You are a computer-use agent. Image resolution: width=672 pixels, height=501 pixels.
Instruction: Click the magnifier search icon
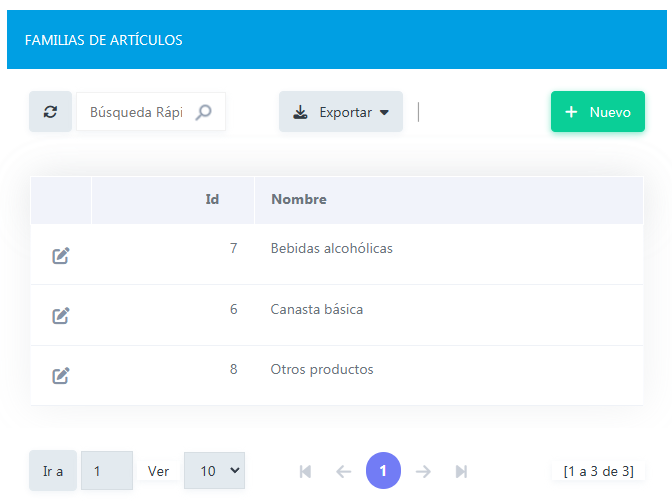tap(204, 112)
